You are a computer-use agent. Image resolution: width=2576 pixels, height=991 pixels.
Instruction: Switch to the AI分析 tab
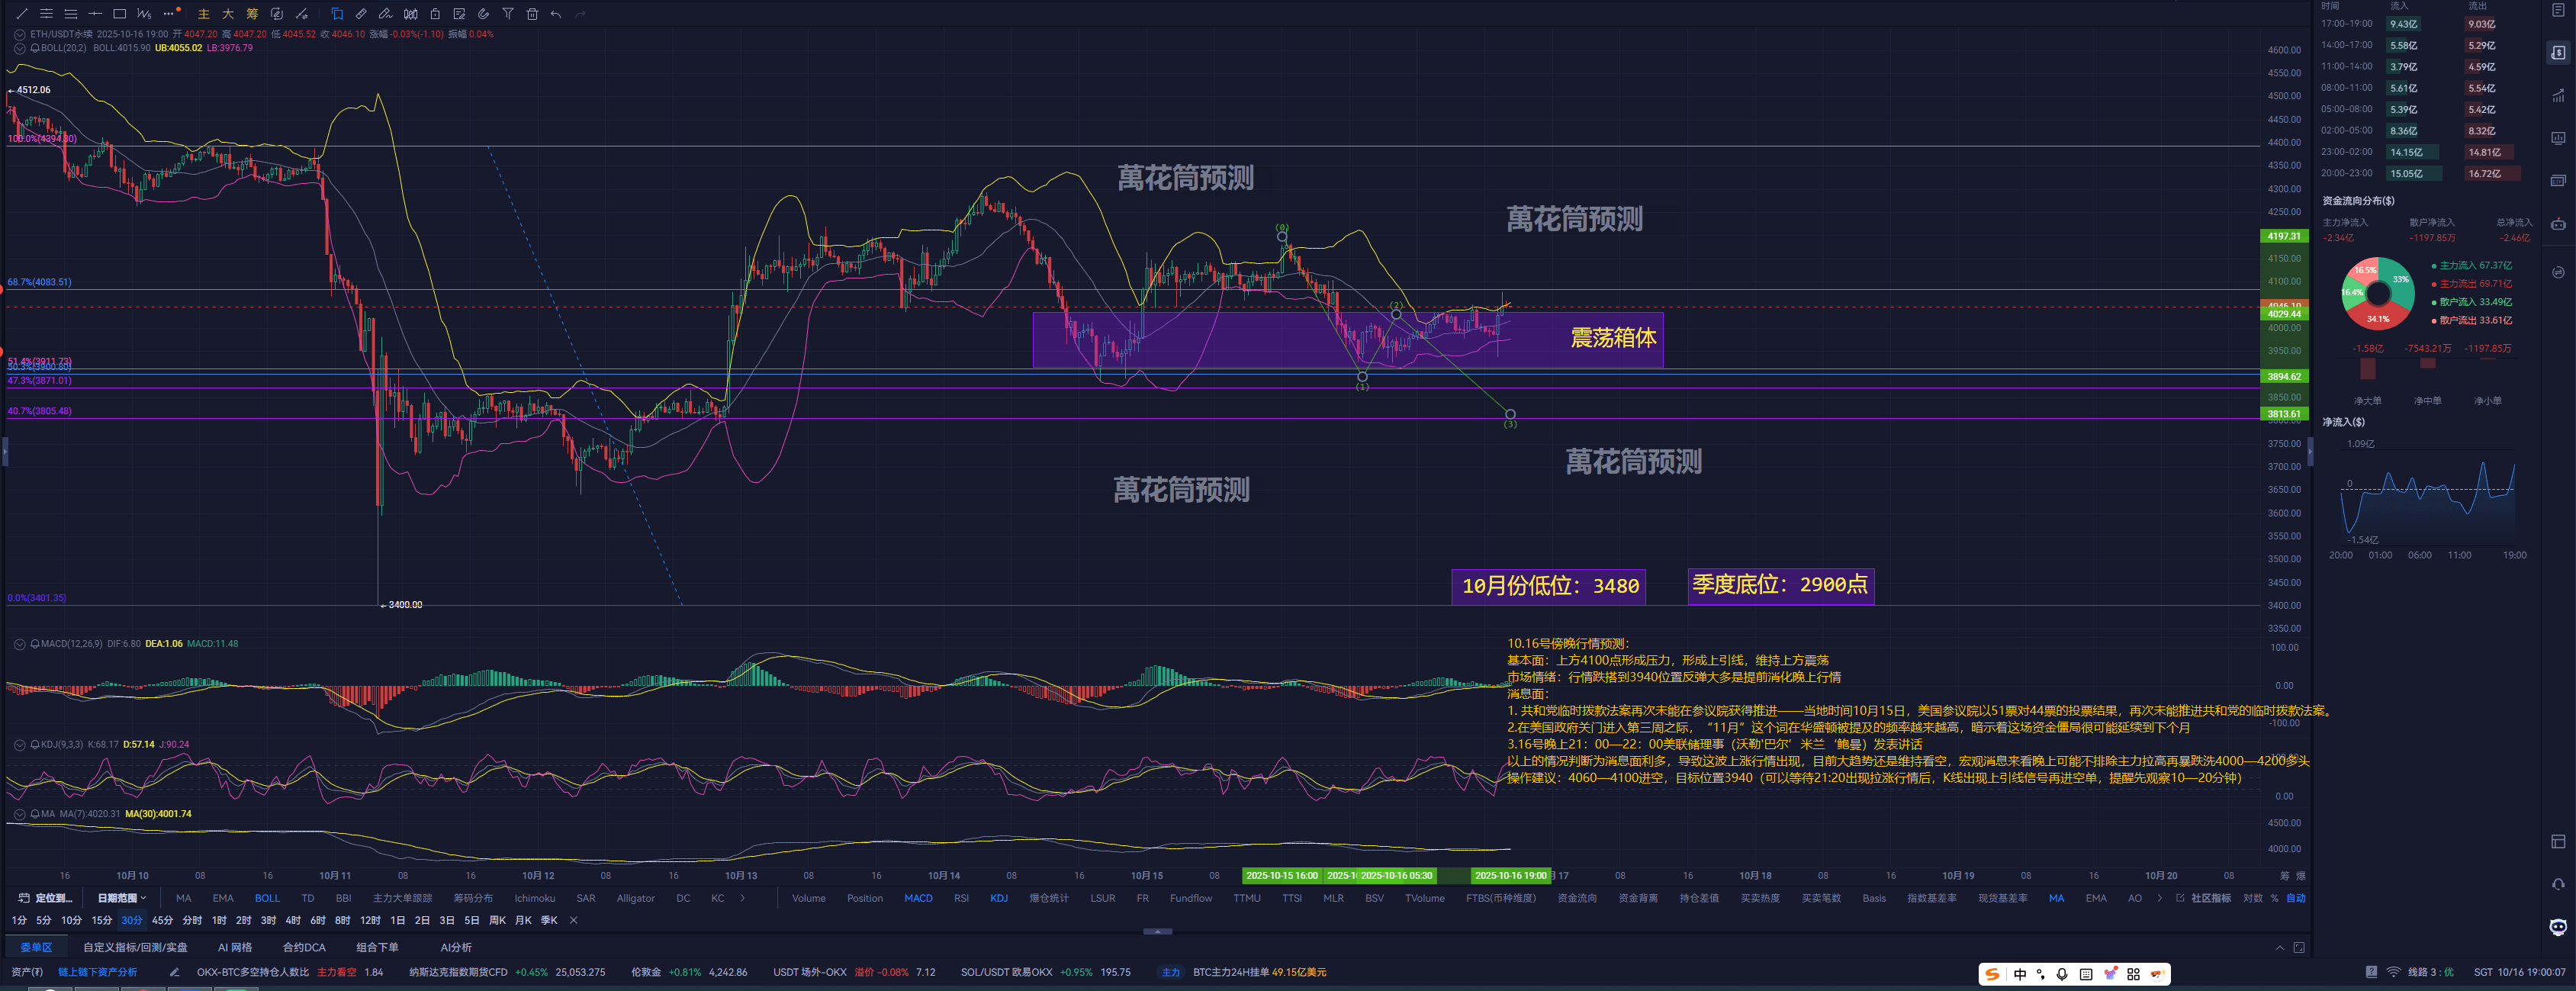pyautogui.click(x=456, y=947)
